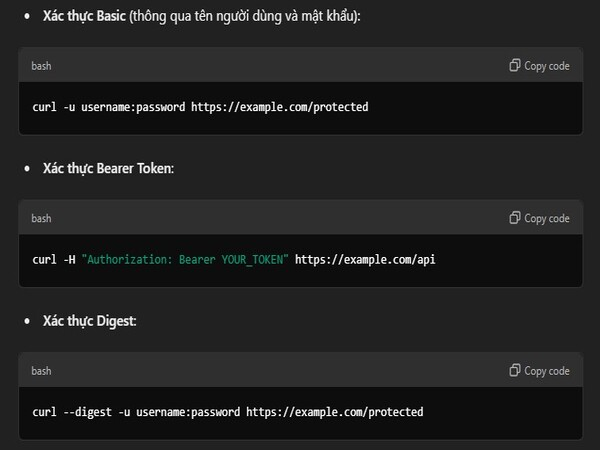The width and height of the screenshot is (600, 450).
Task: Click the green Authorization Bearer YOUR_TOKEN string
Action: (x=185, y=259)
